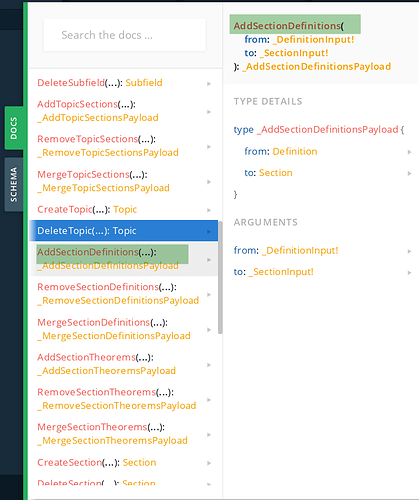
Task: Open the DOCS side tab
Action: (x=14, y=128)
